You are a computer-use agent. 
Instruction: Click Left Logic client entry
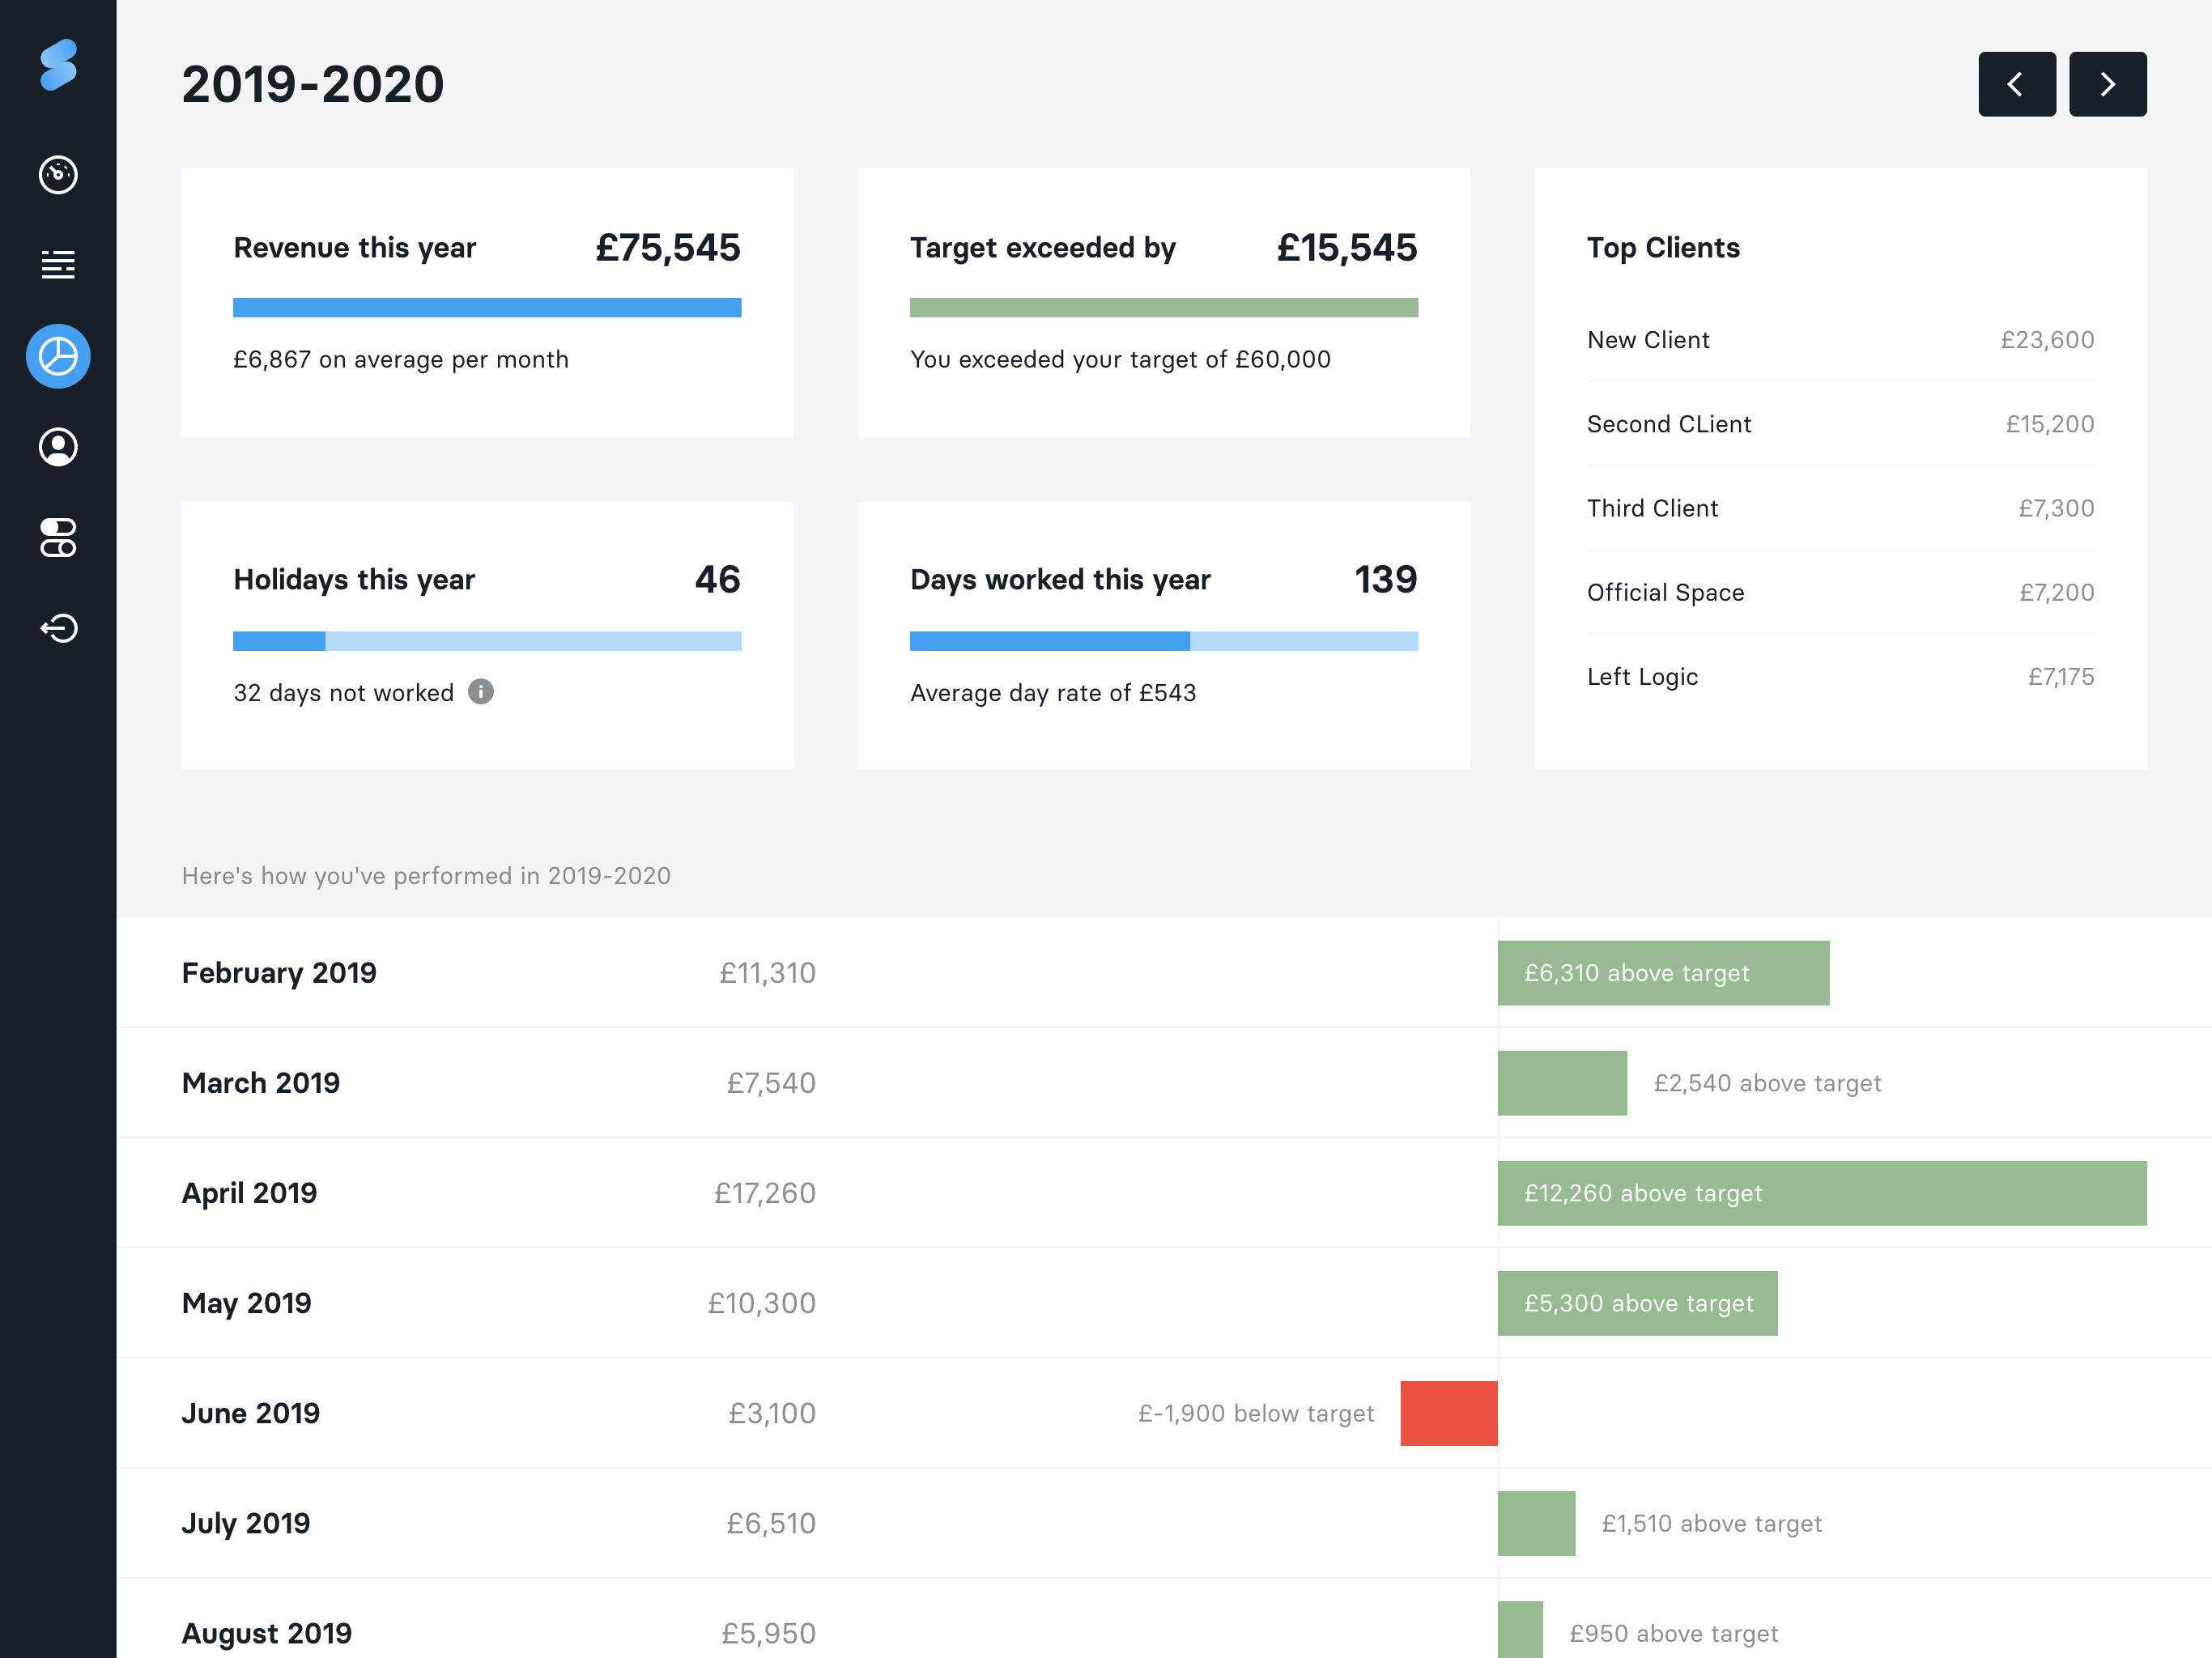click(1642, 677)
